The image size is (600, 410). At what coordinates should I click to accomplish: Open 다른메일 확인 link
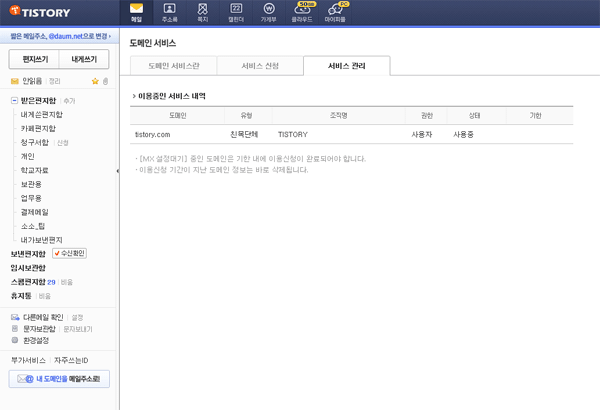tap(43, 317)
